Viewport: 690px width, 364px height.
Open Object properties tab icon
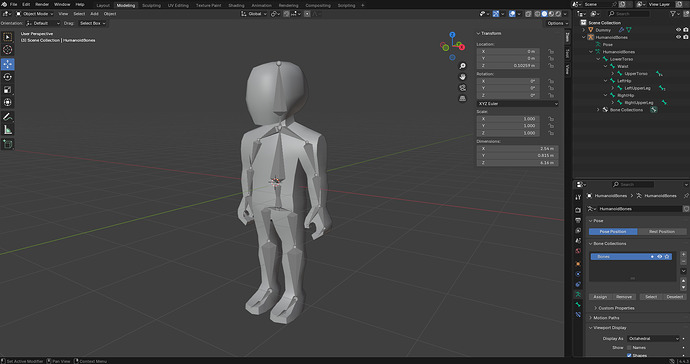pyautogui.click(x=578, y=264)
